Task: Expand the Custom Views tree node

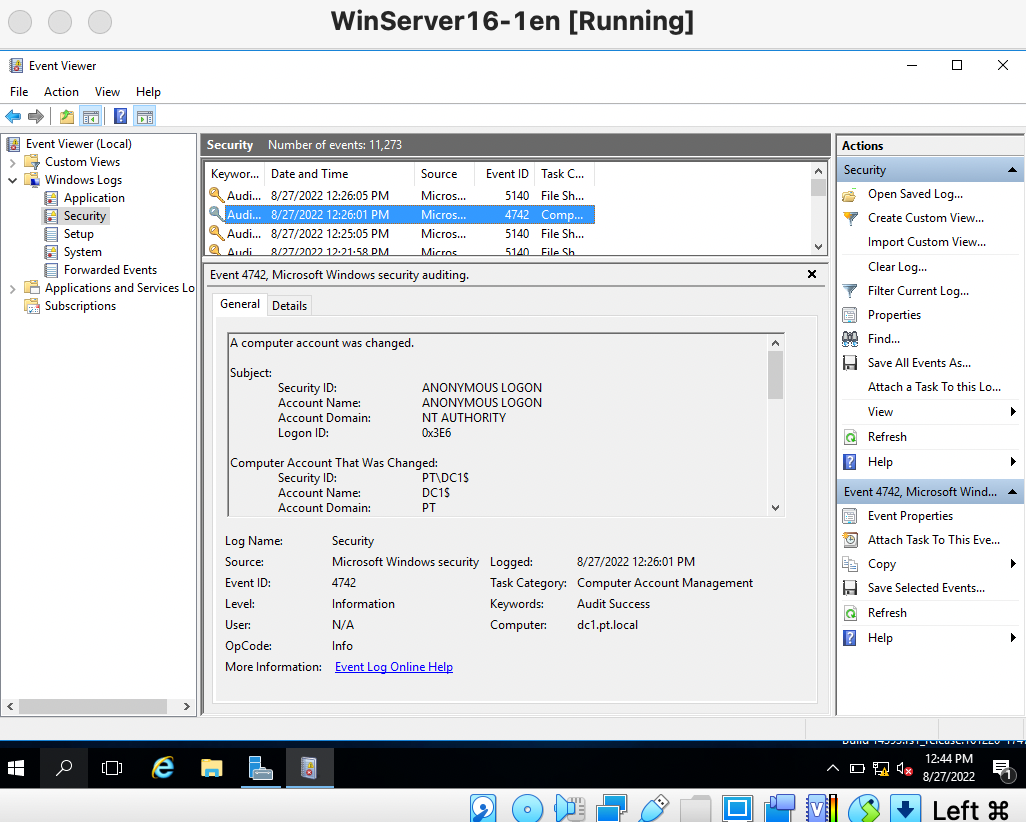Action: (x=12, y=162)
